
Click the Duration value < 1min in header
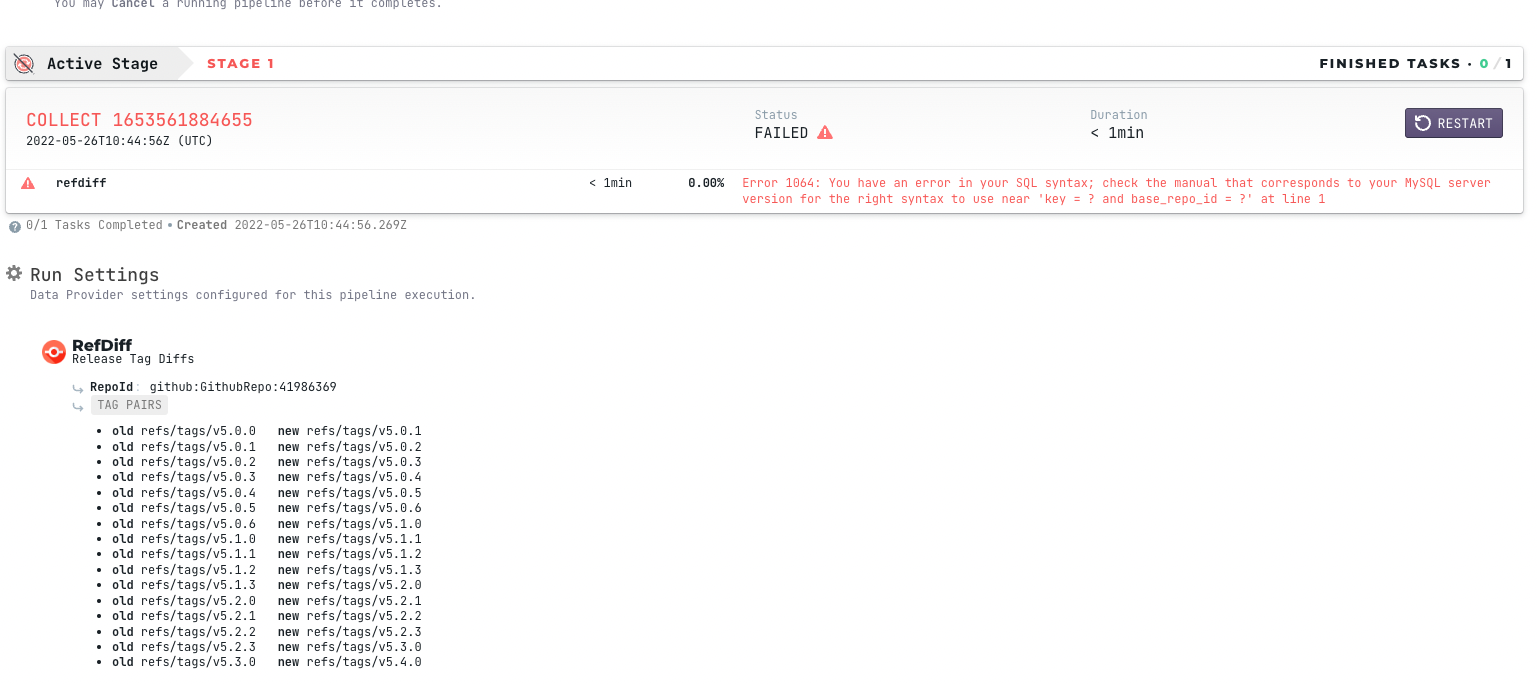tap(1117, 133)
